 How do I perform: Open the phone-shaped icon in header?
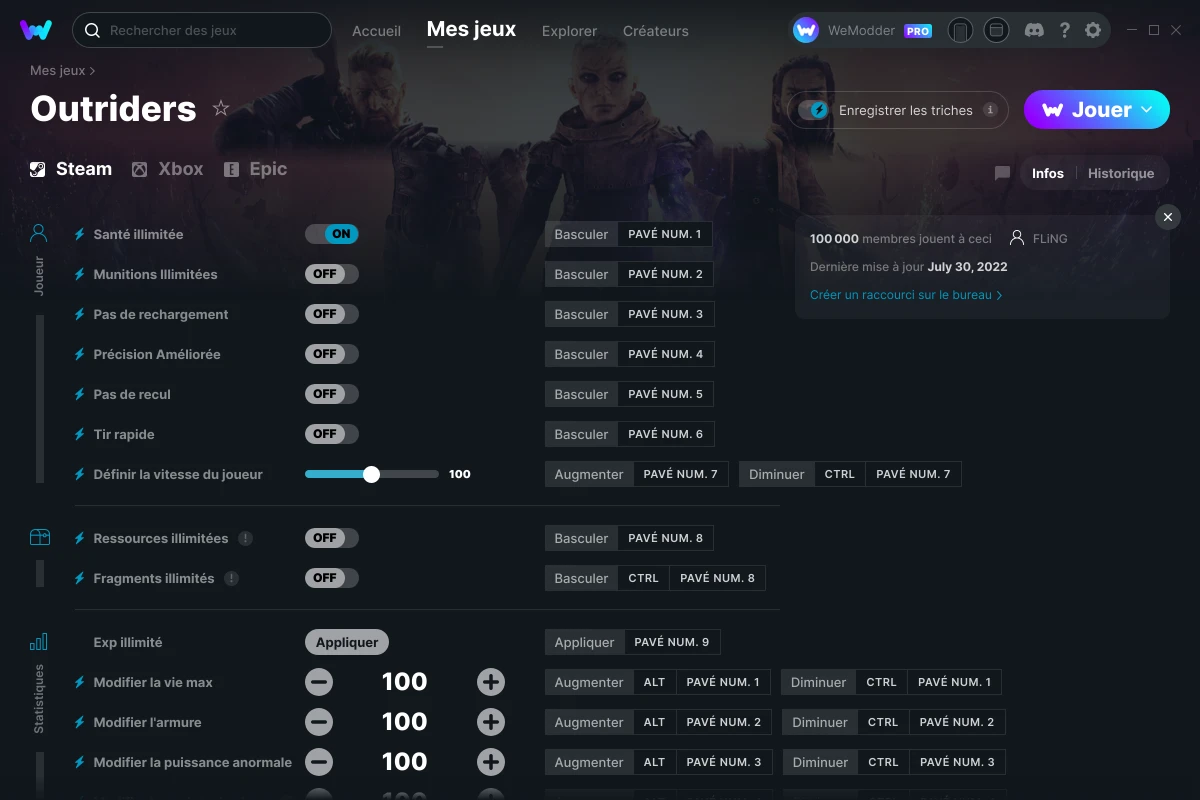click(960, 30)
